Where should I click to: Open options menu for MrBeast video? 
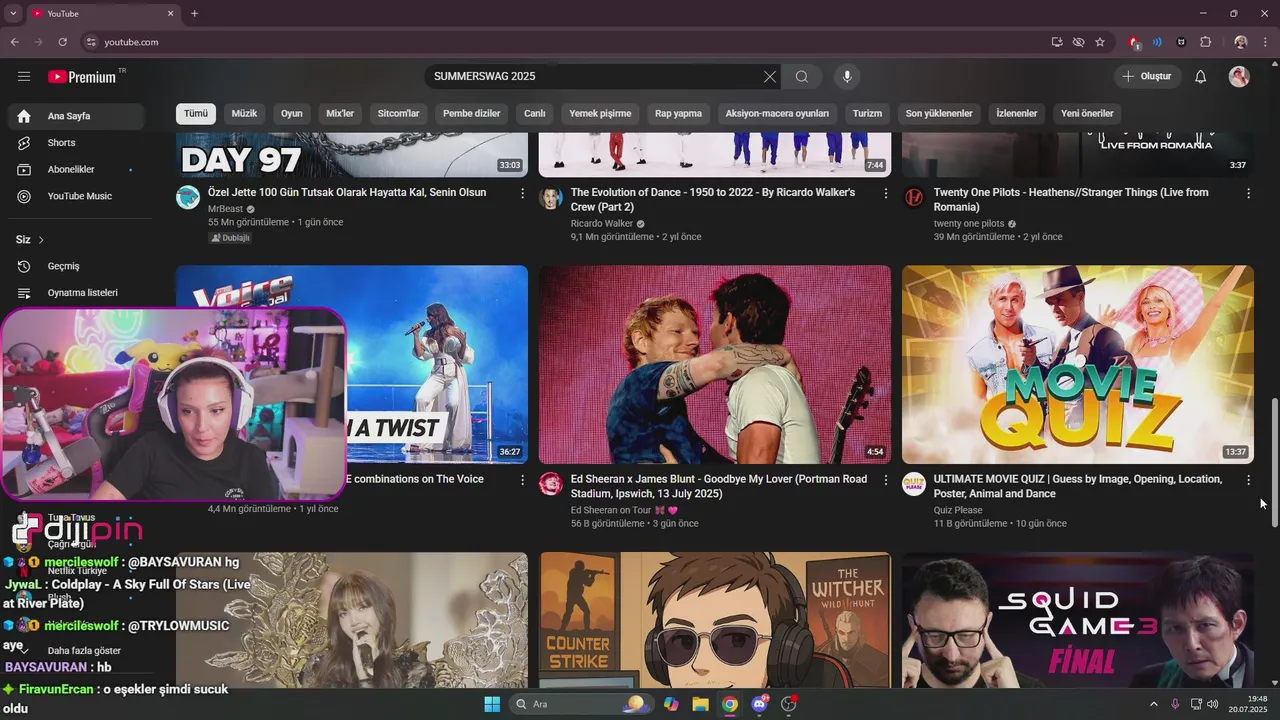[x=522, y=193]
